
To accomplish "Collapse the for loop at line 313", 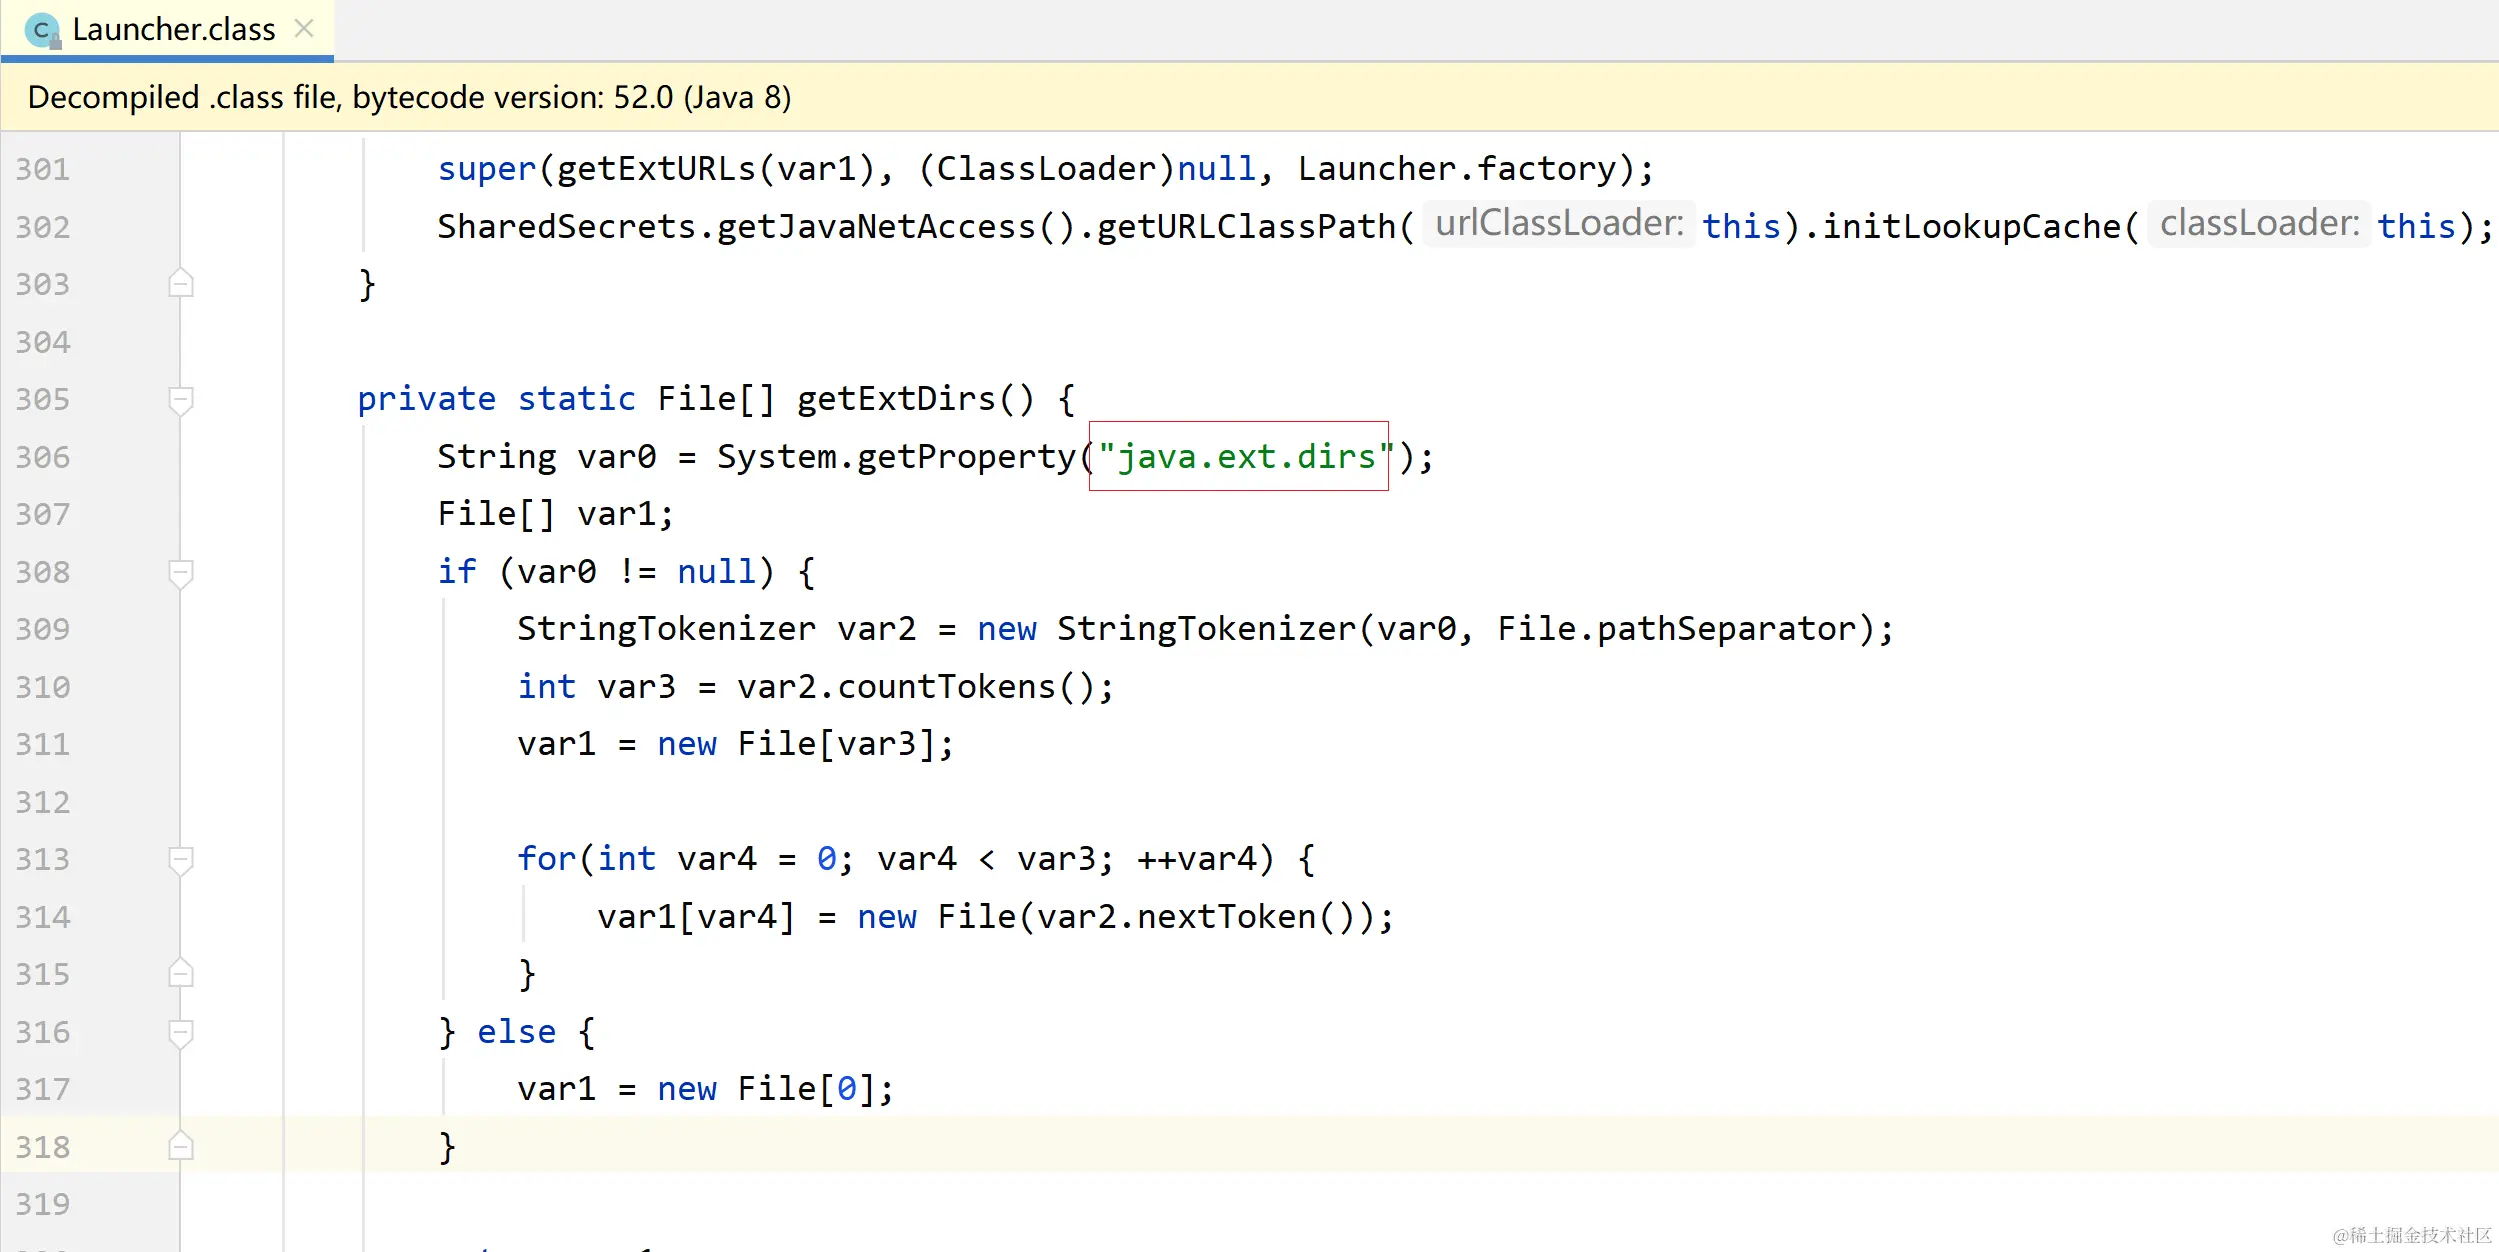I will click(181, 860).
